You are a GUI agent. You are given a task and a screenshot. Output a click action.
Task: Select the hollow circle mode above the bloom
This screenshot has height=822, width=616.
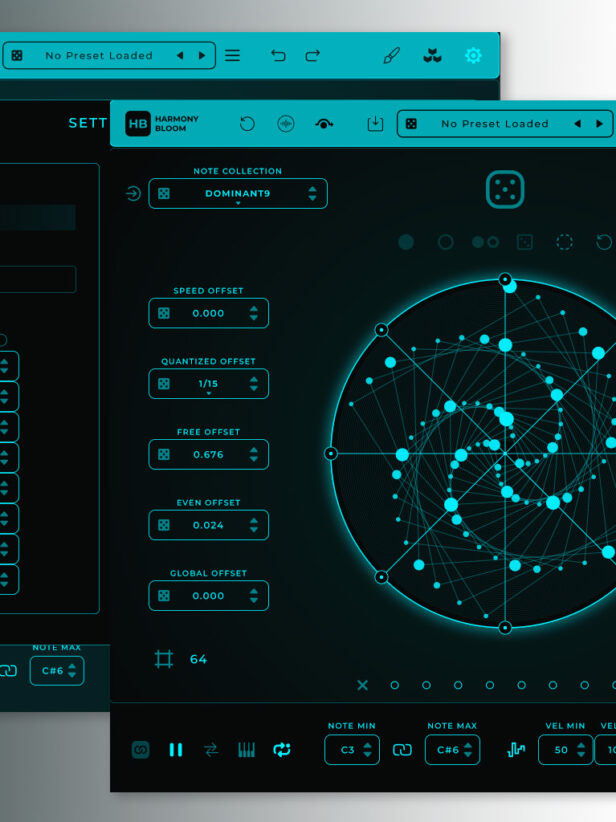pos(445,242)
